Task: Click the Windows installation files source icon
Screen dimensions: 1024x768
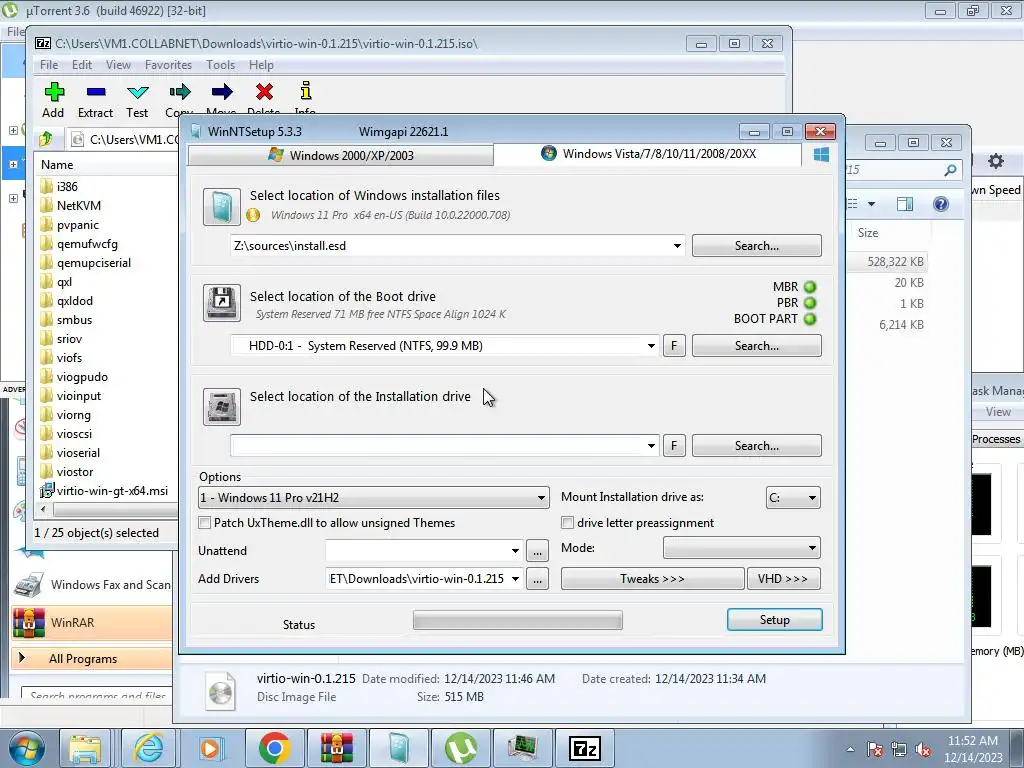Action: [221, 207]
